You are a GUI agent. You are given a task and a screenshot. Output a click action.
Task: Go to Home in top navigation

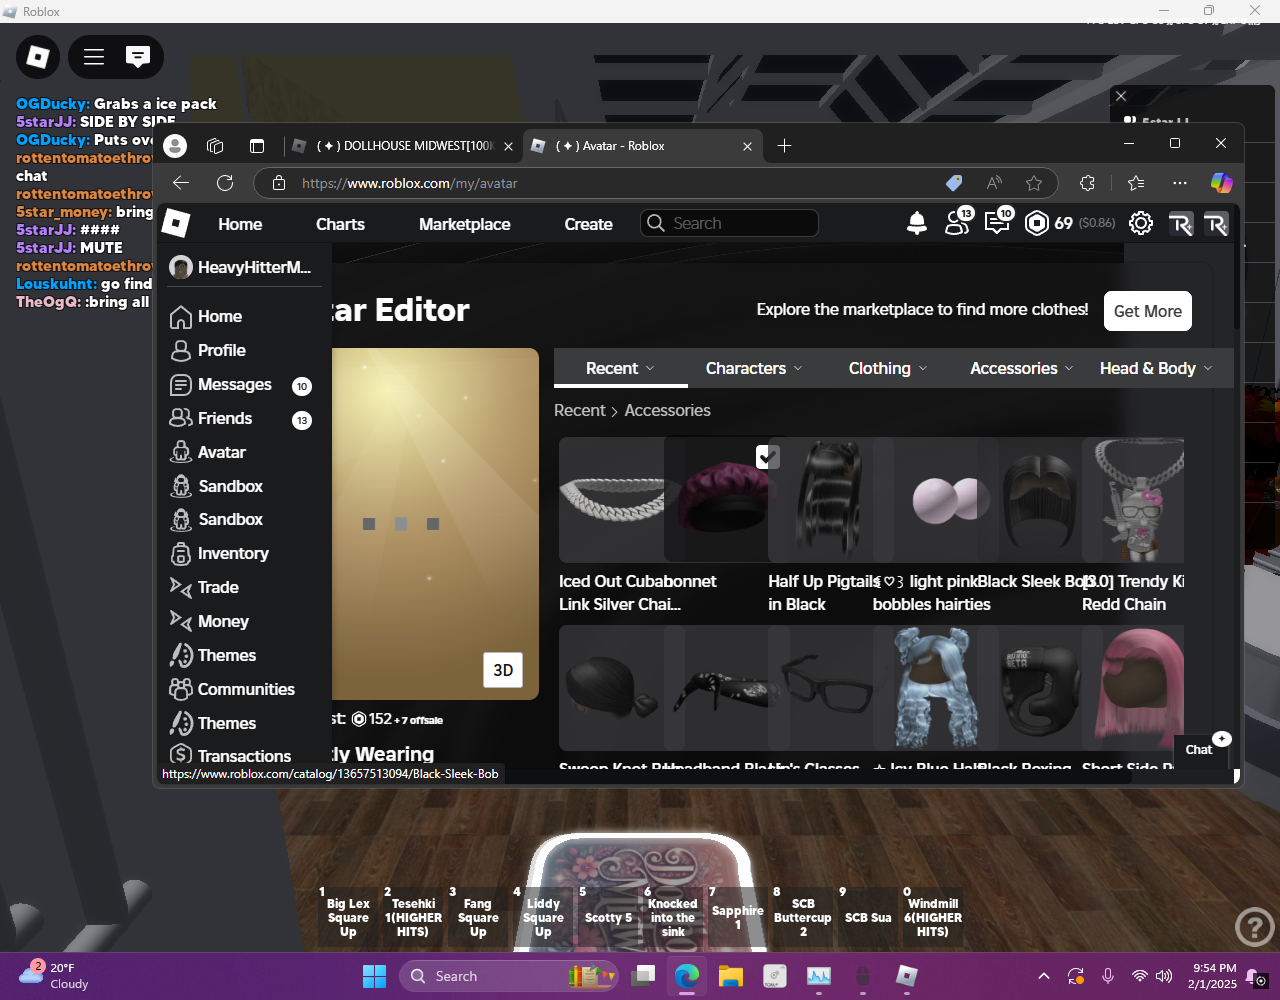click(240, 224)
